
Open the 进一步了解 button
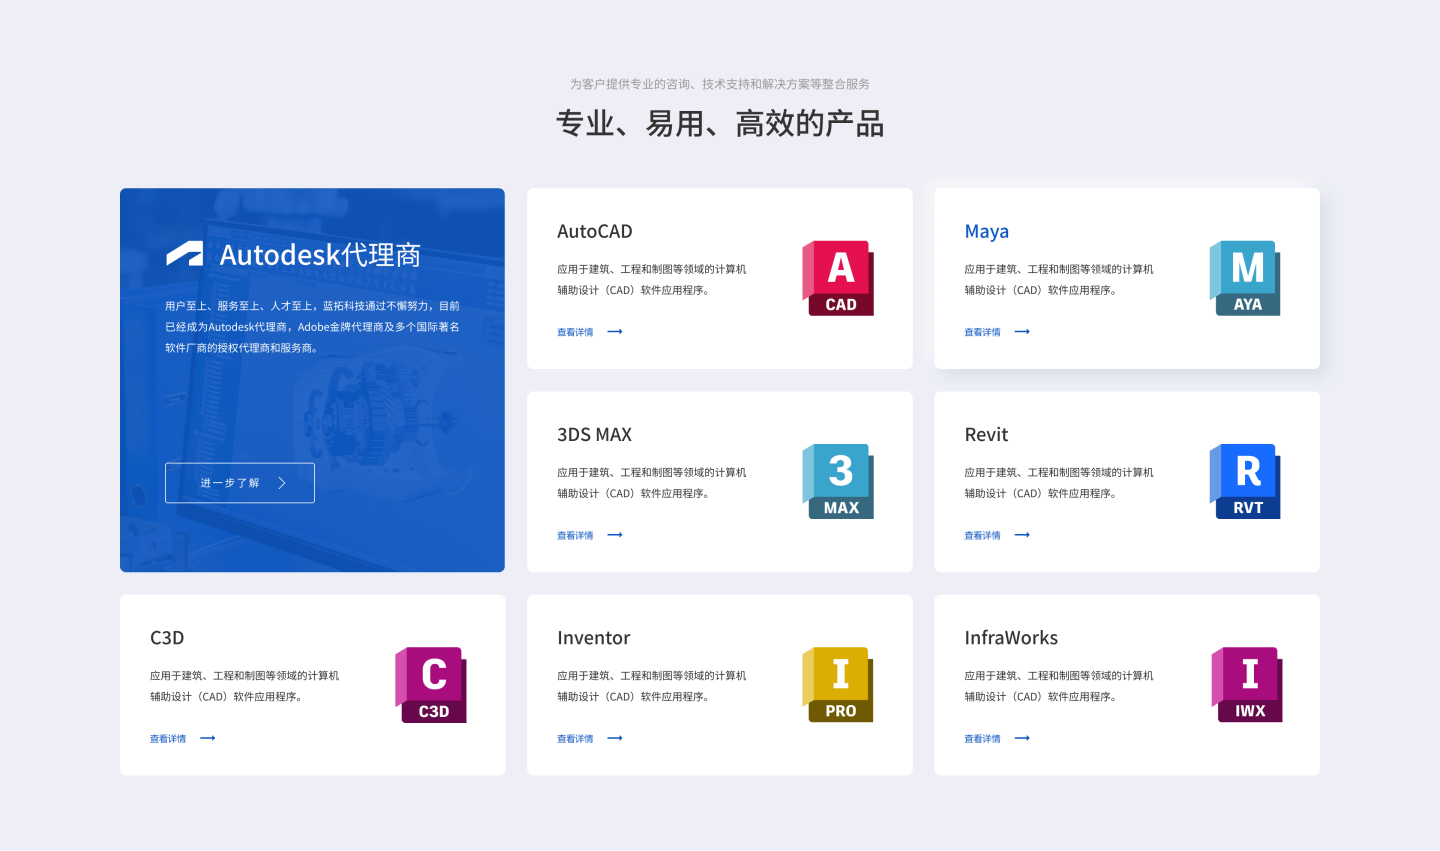[x=240, y=483]
